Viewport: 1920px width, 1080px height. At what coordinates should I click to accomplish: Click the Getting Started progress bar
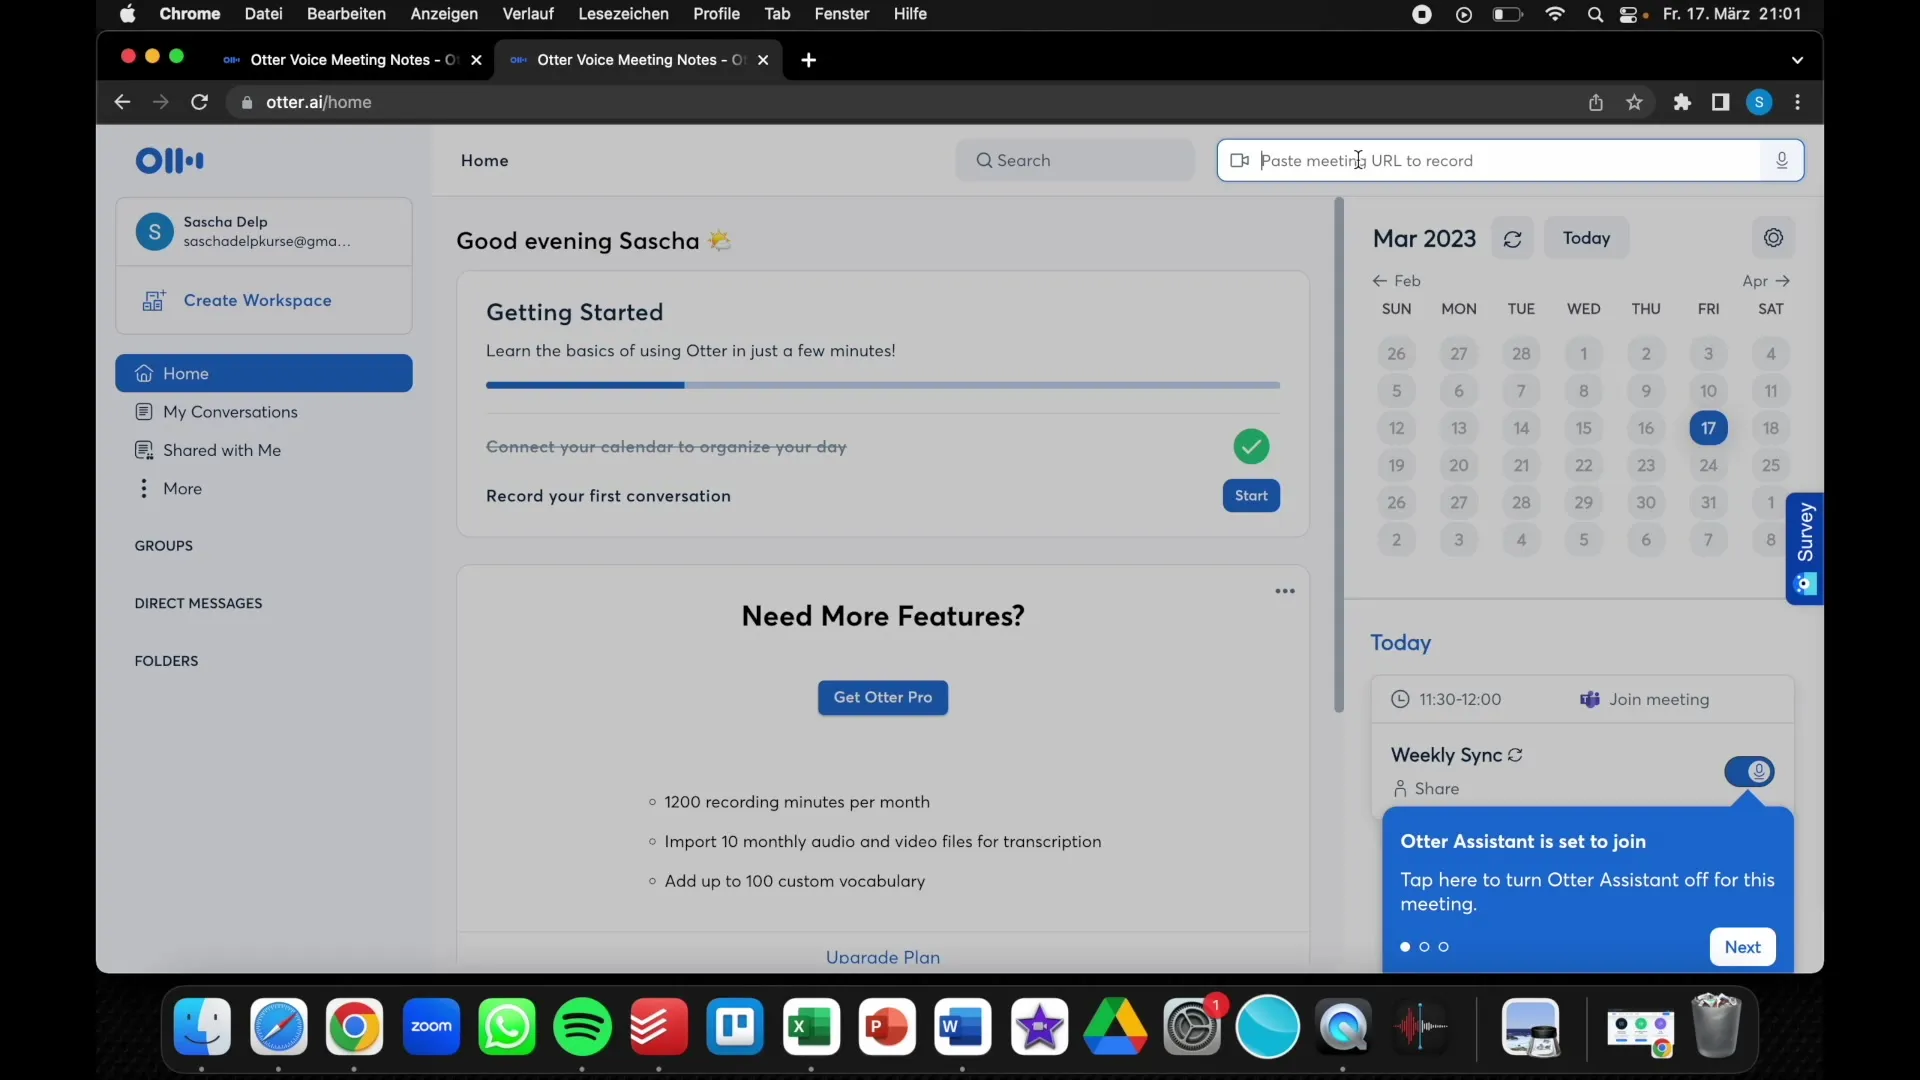[x=883, y=385]
